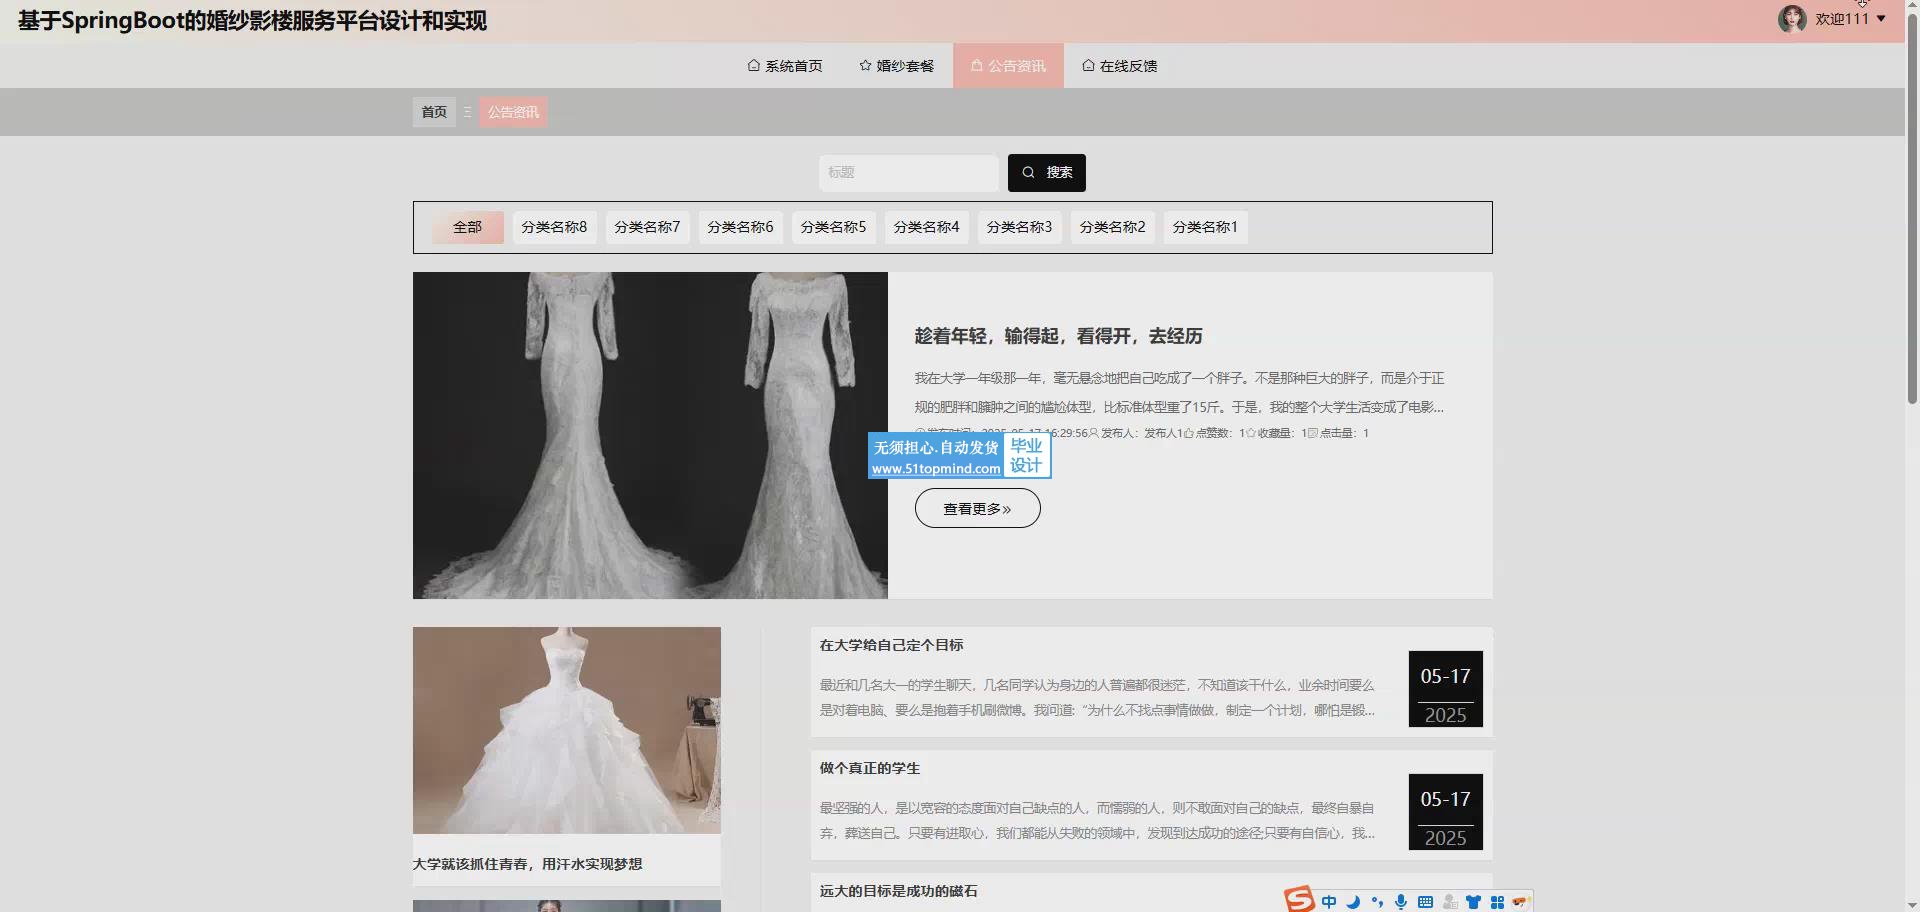Click the home icon beside 系统首页
The image size is (1920, 912).
tap(753, 66)
